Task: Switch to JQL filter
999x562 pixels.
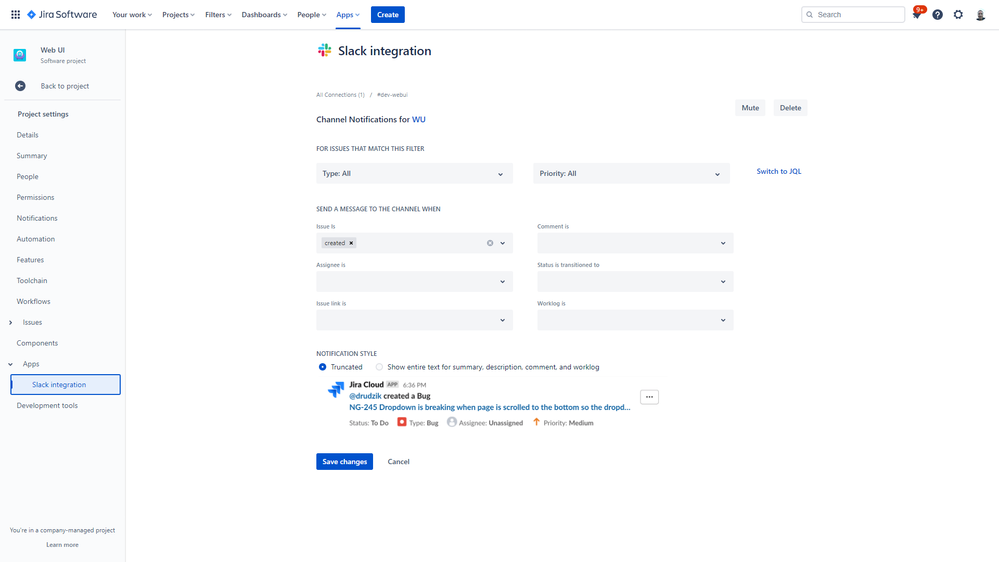Action: (779, 171)
